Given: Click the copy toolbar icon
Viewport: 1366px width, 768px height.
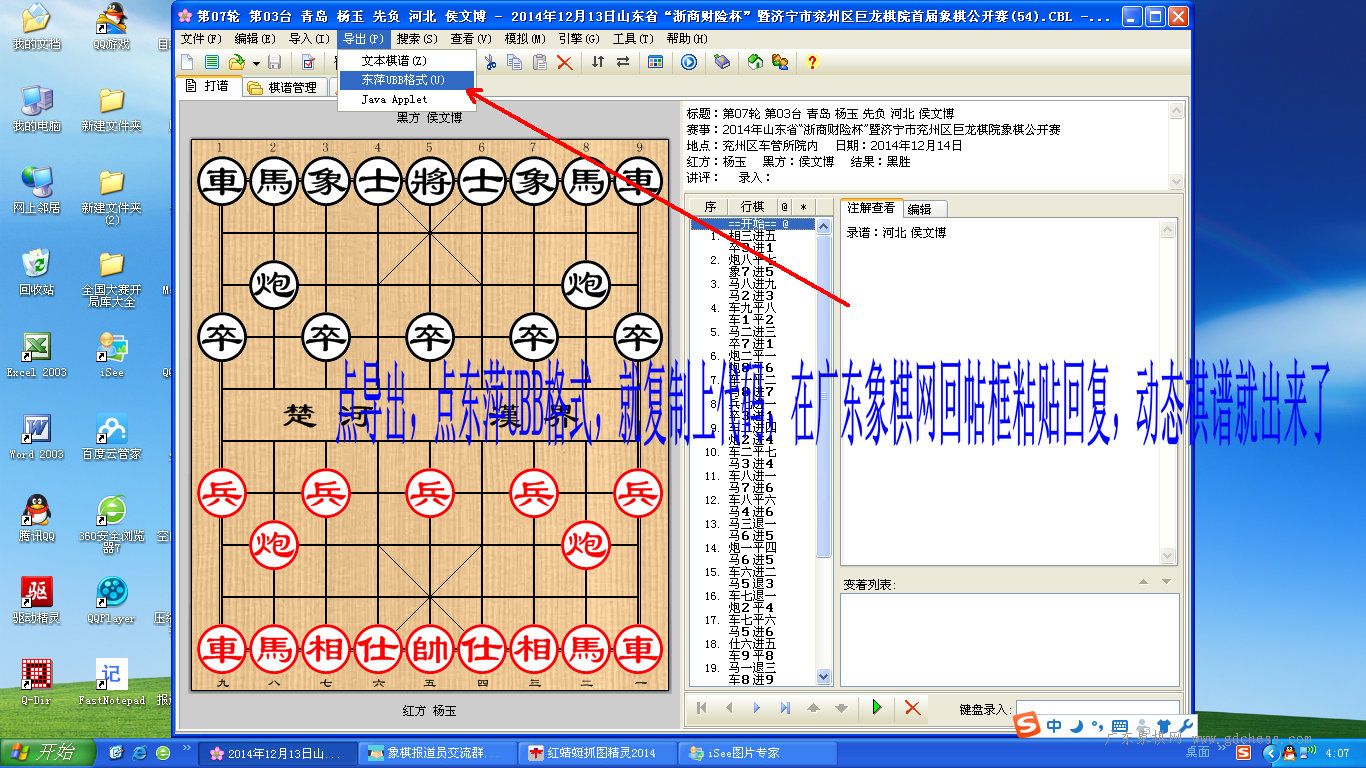Looking at the screenshot, I should (x=515, y=62).
